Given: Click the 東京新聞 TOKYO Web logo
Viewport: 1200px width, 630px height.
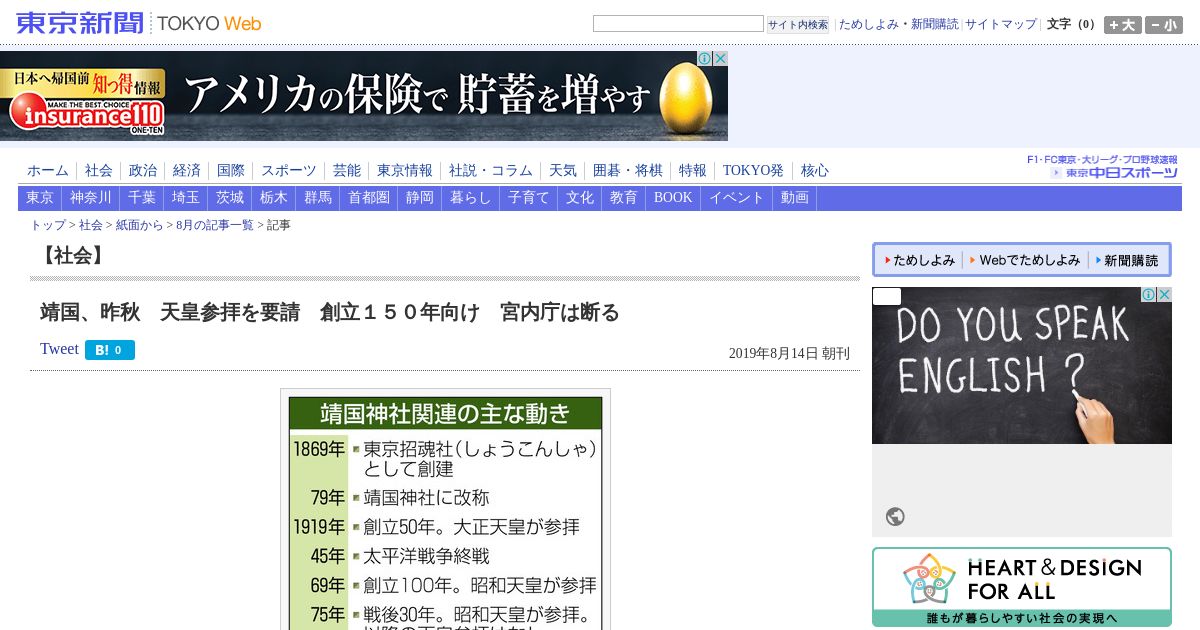Looking at the screenshot, I should coord(139,23).
